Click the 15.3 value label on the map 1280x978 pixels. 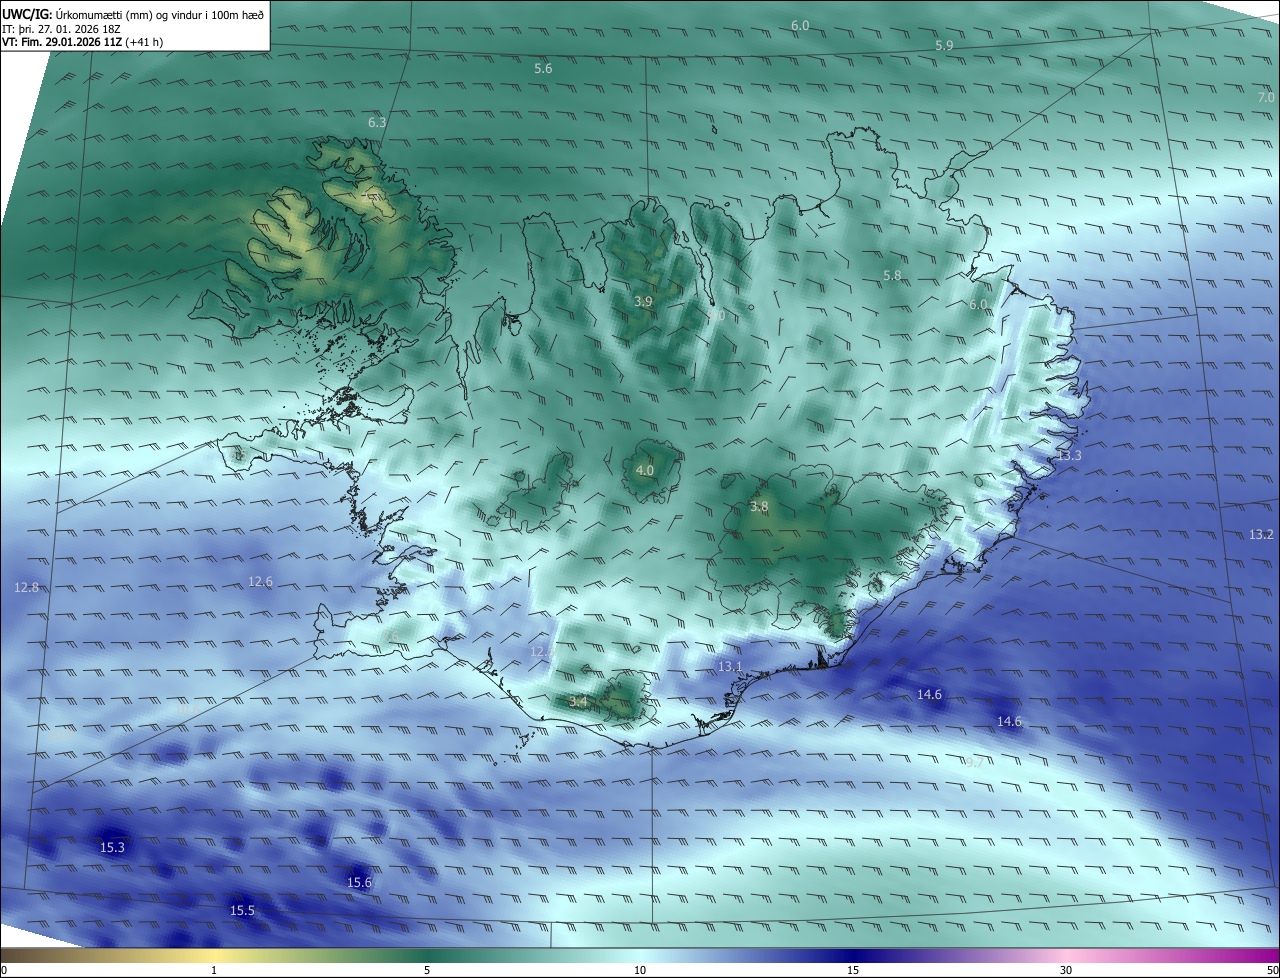click(112, 847)
